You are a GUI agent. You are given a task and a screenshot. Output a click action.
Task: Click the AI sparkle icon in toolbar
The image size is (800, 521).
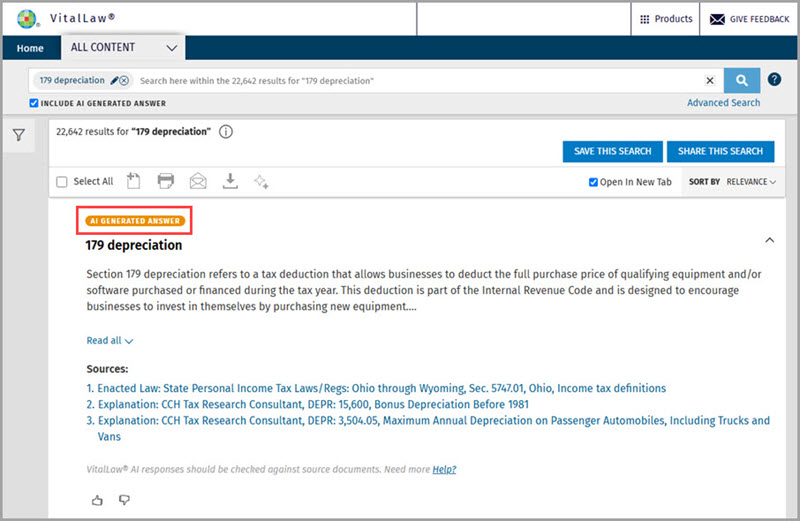click(x=261, y=181)
